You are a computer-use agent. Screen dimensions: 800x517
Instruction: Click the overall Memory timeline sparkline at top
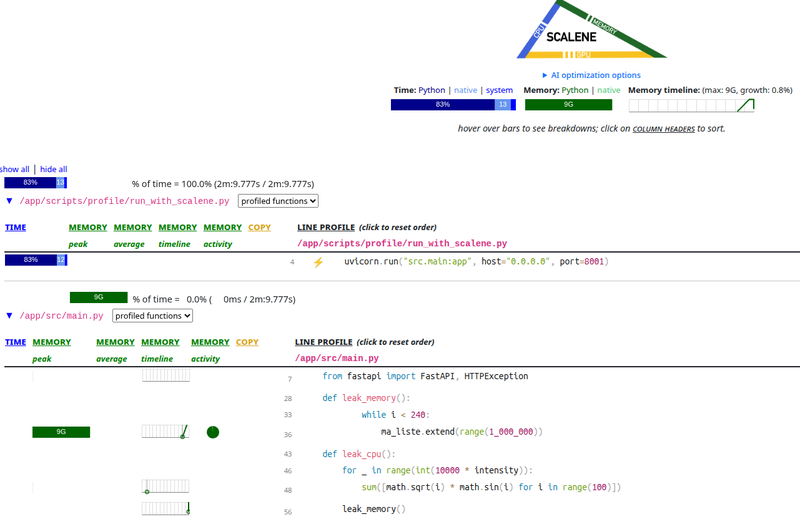[691, 105]
